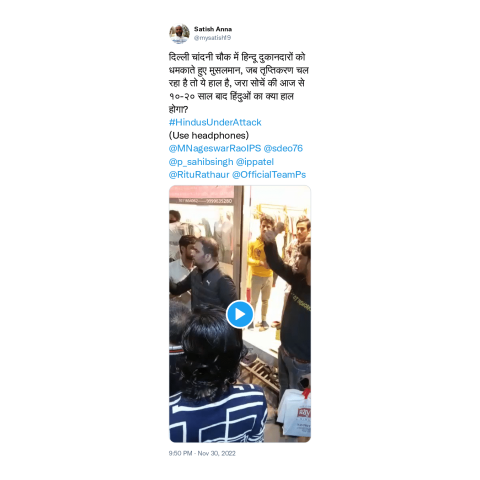Go to the @RituRathaur mention
Screen dimensions: 480x480
coord(199,175)
